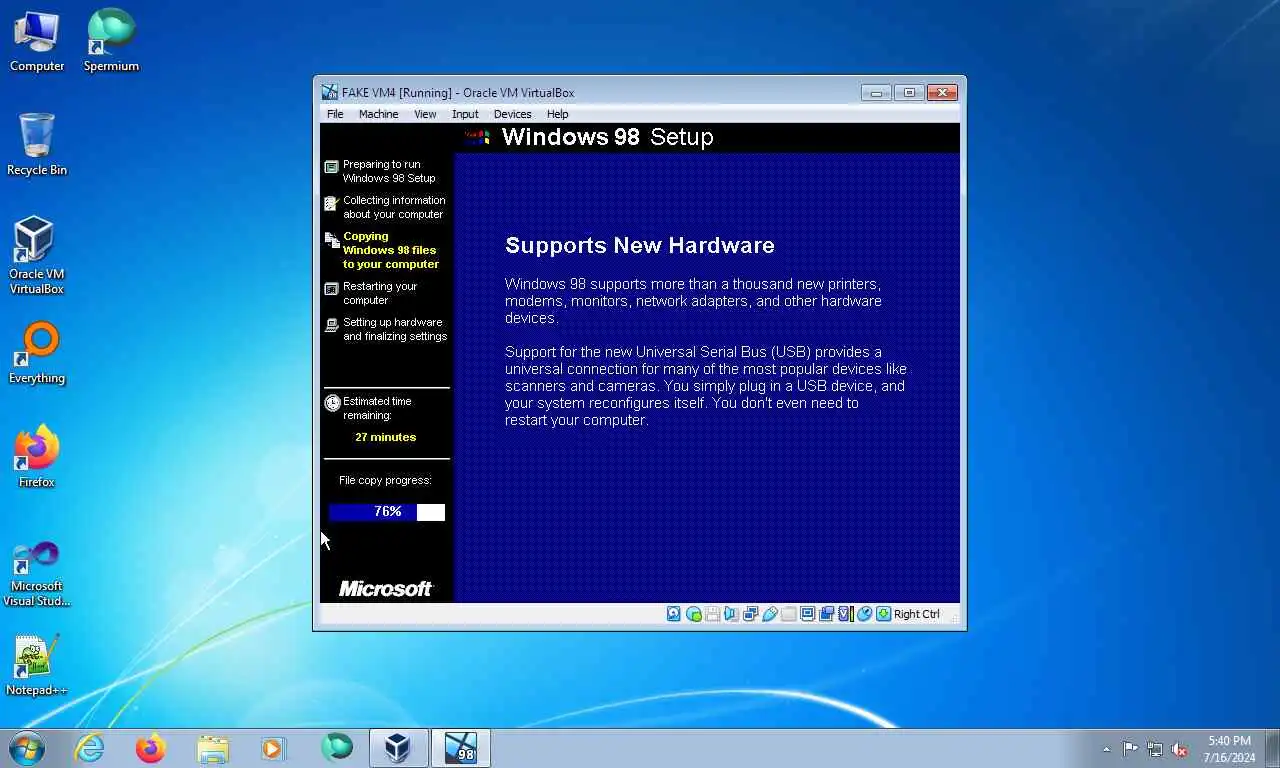Click the 5:40 PM taskbar clock
This screenshot has width=1280, height=768.
click(1229, 749)
